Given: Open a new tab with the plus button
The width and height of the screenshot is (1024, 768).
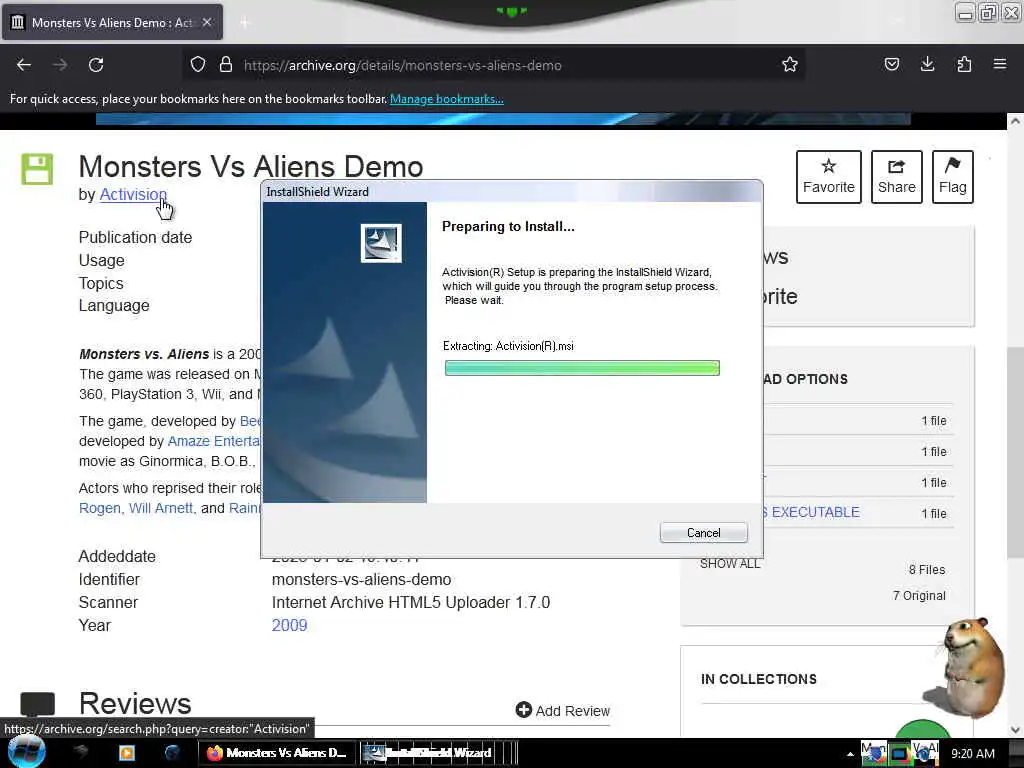Looking at the screenshot, I should [245, 23].
